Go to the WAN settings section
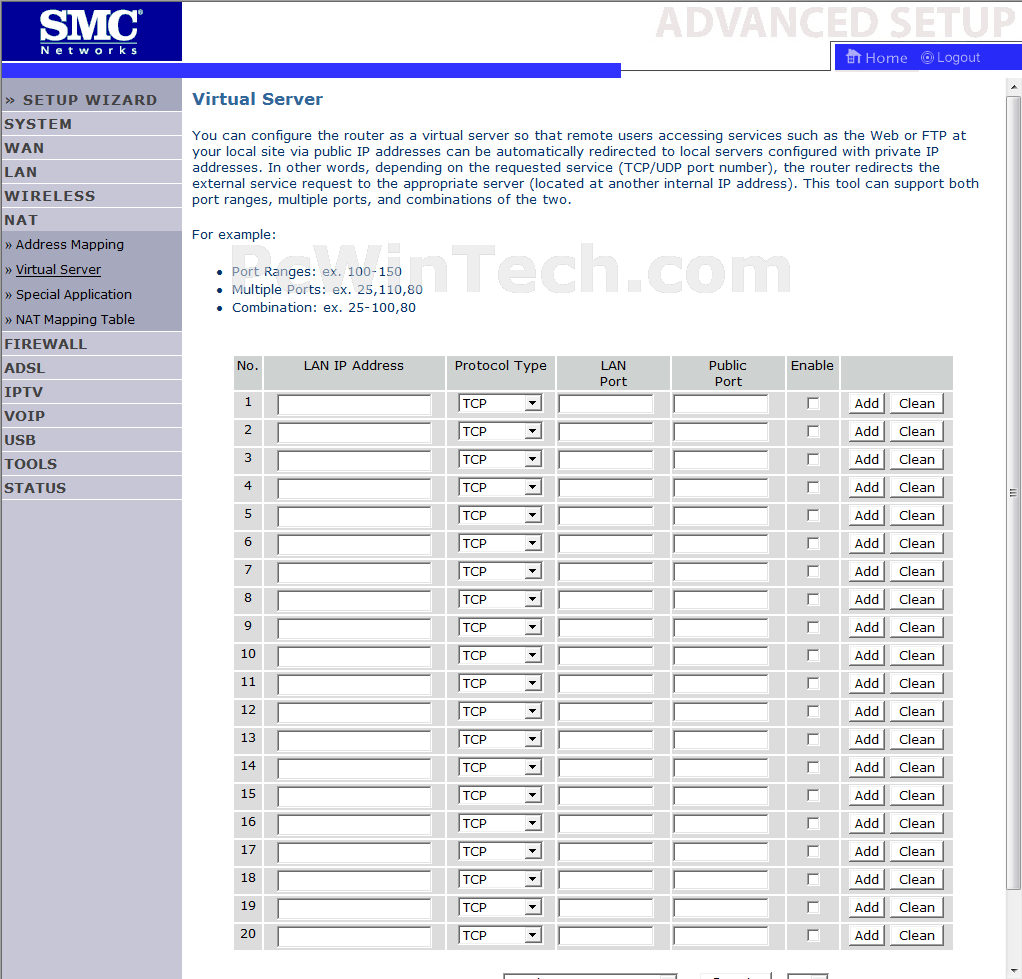 click(x=24, y=148)
